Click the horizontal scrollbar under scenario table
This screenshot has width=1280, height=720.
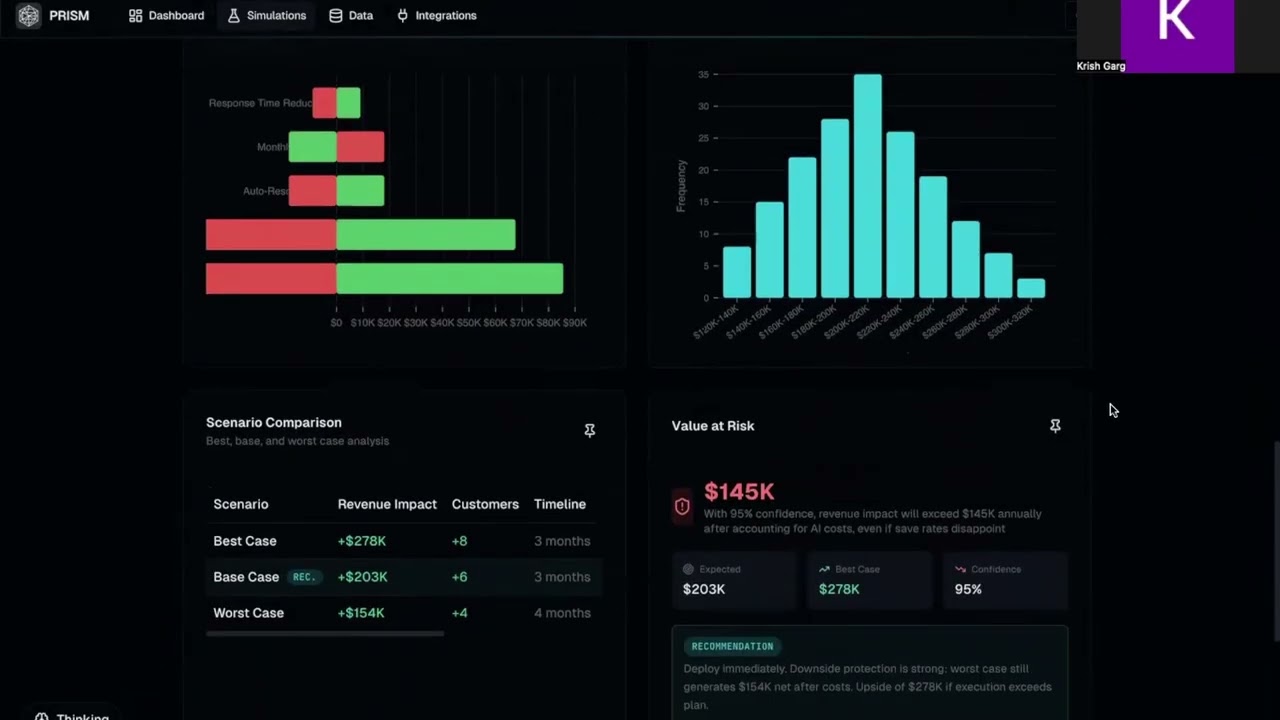pyautogui.click(x=325, y=633)
